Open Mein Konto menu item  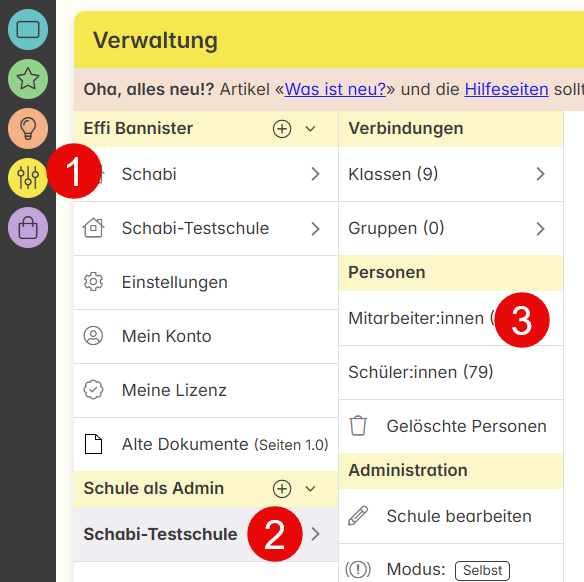(x=206, y=336)
